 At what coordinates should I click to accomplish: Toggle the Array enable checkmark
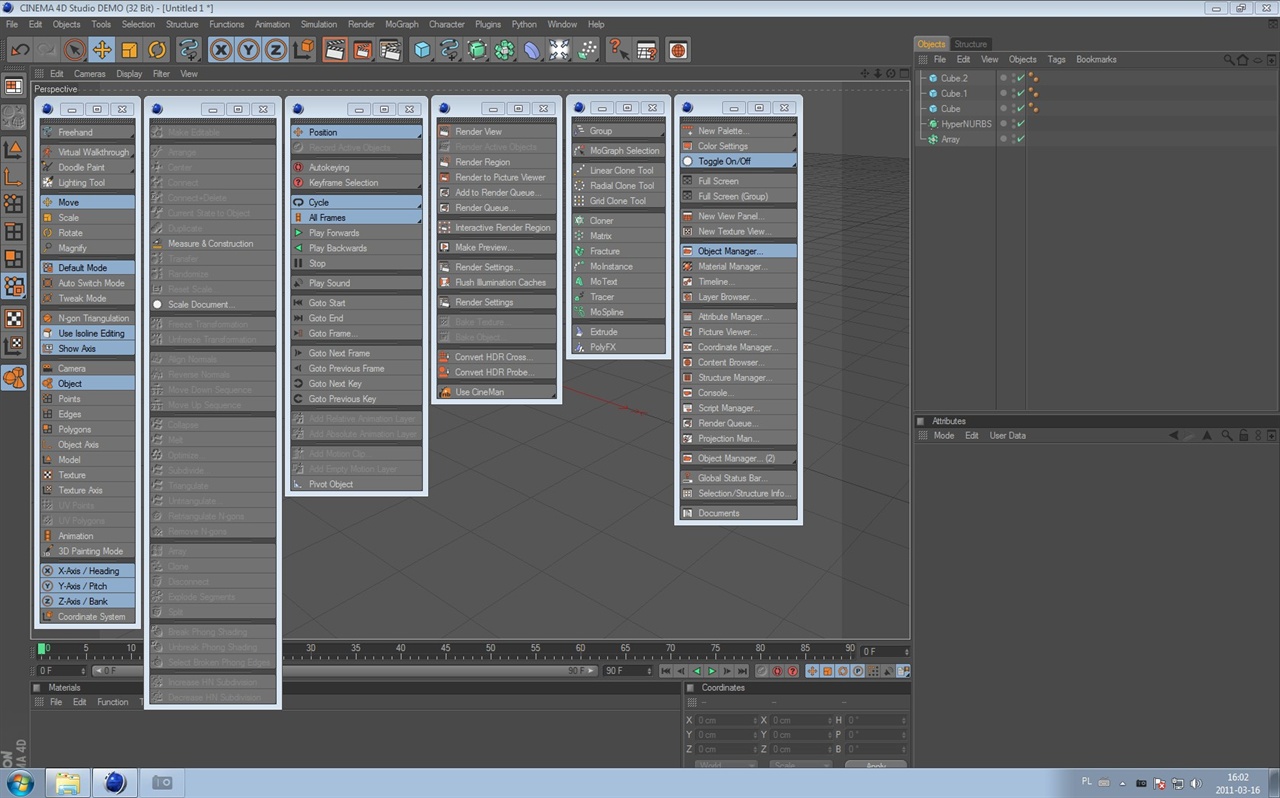click(x=1021, y=139)
